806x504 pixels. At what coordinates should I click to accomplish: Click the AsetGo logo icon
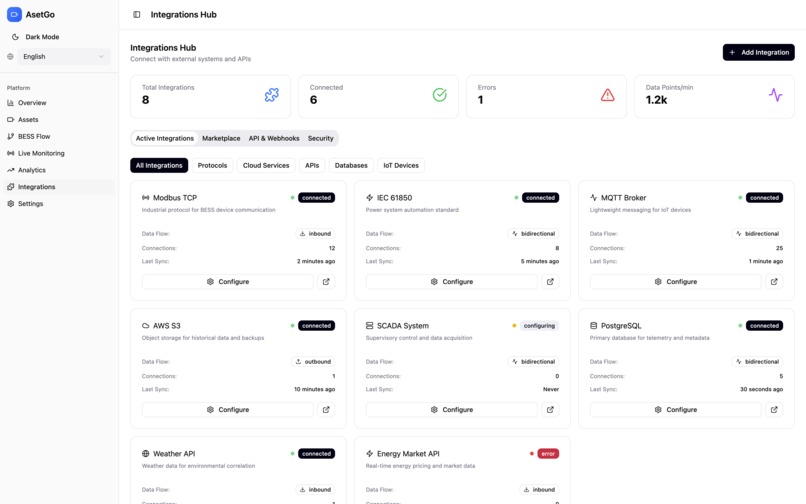[14, 14]
